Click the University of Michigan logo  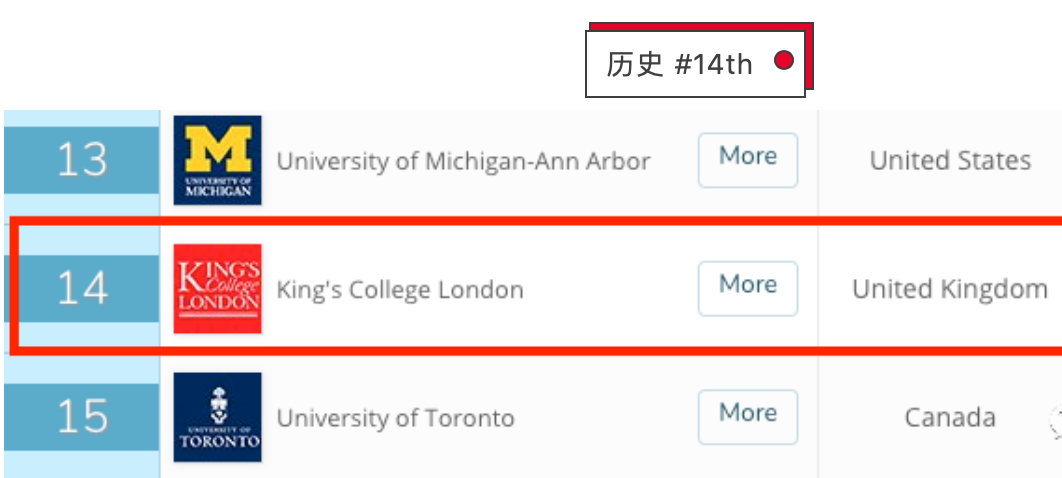pyautogui.click(x=217, y=160)
